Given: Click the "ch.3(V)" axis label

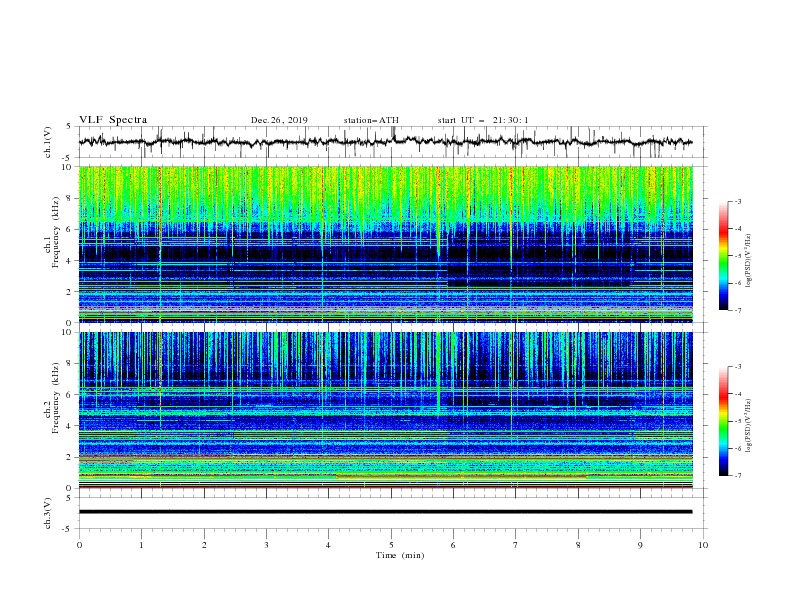Looking at the screenshot, I should point(48,513).
